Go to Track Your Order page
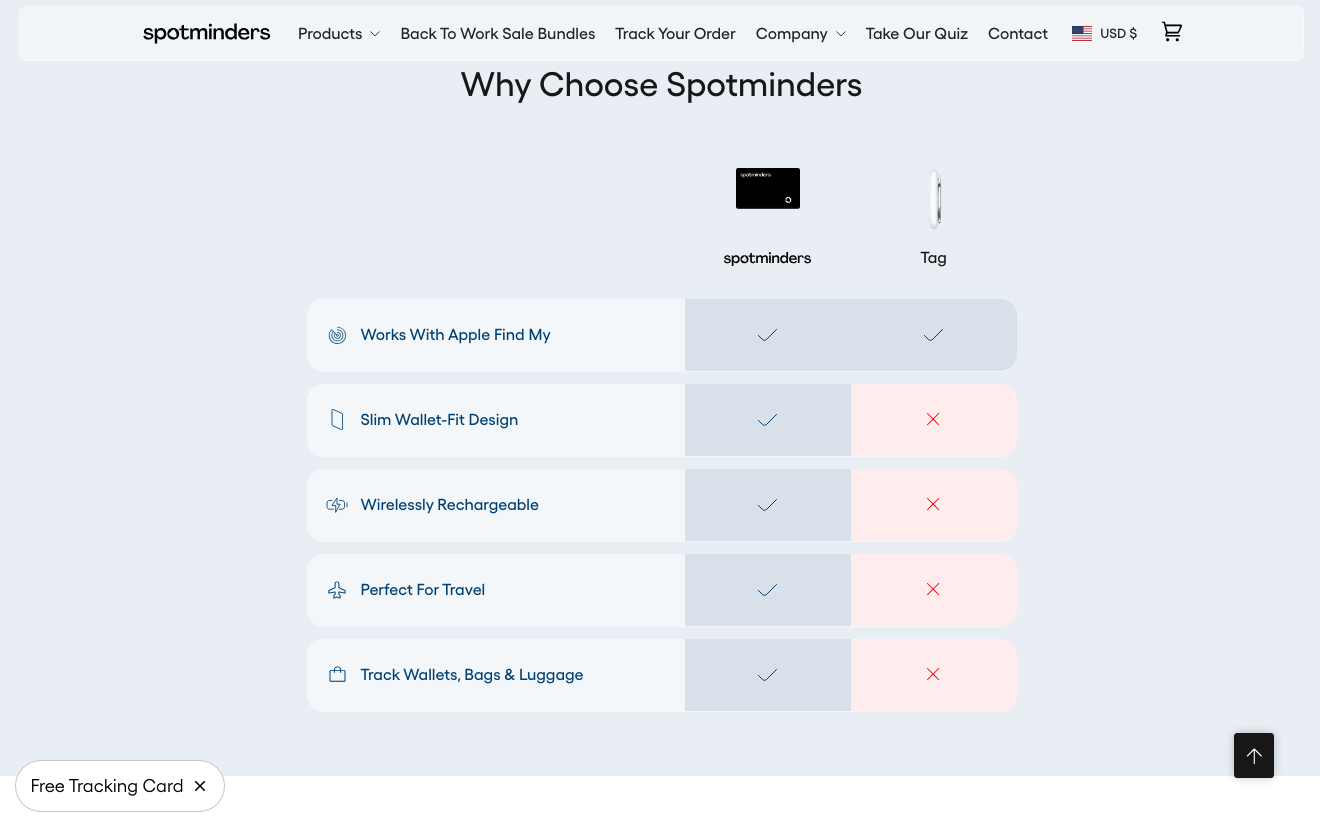The image size is (1320, 823). 675,34
